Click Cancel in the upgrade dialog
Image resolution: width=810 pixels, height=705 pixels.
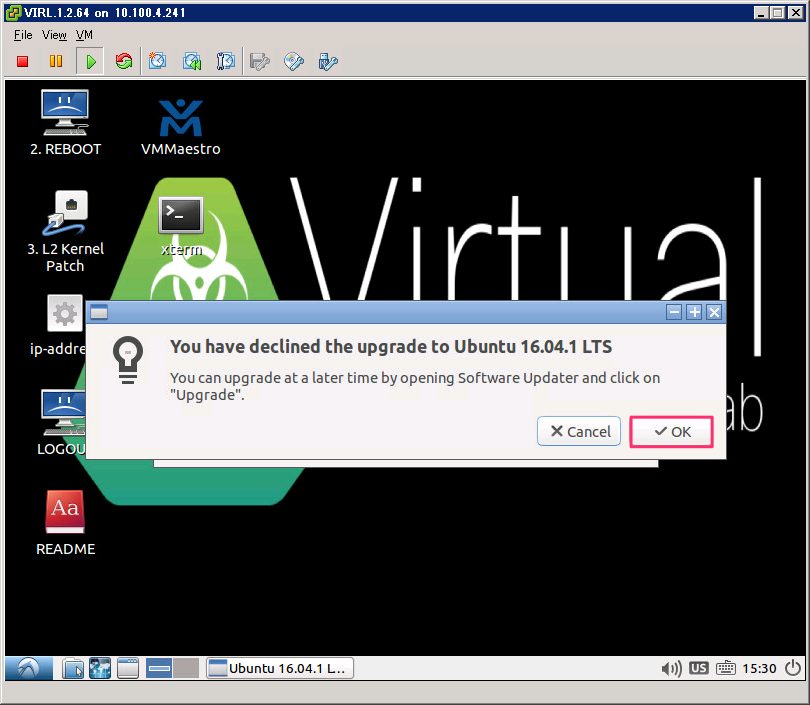pyautogui.click(x=579, y=432)
